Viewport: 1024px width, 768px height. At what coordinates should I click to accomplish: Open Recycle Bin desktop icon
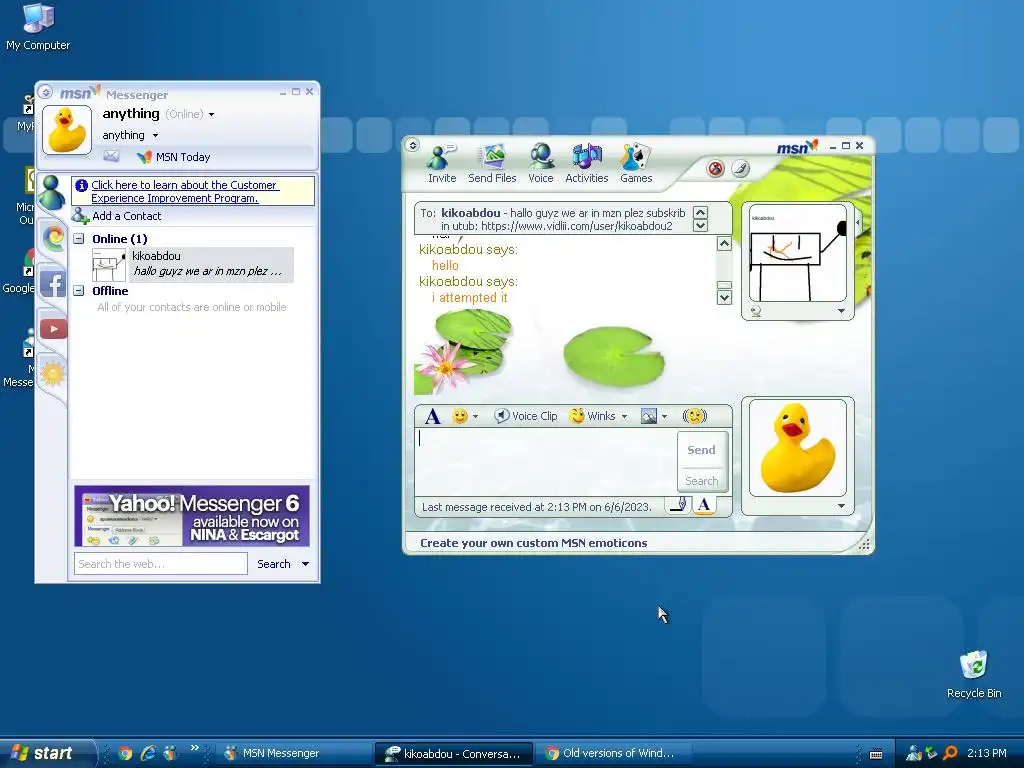tap(974, 674)
